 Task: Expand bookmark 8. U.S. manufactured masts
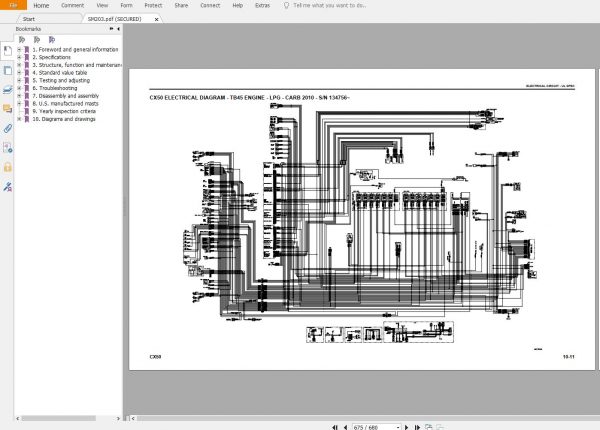[x=19, y=103]
